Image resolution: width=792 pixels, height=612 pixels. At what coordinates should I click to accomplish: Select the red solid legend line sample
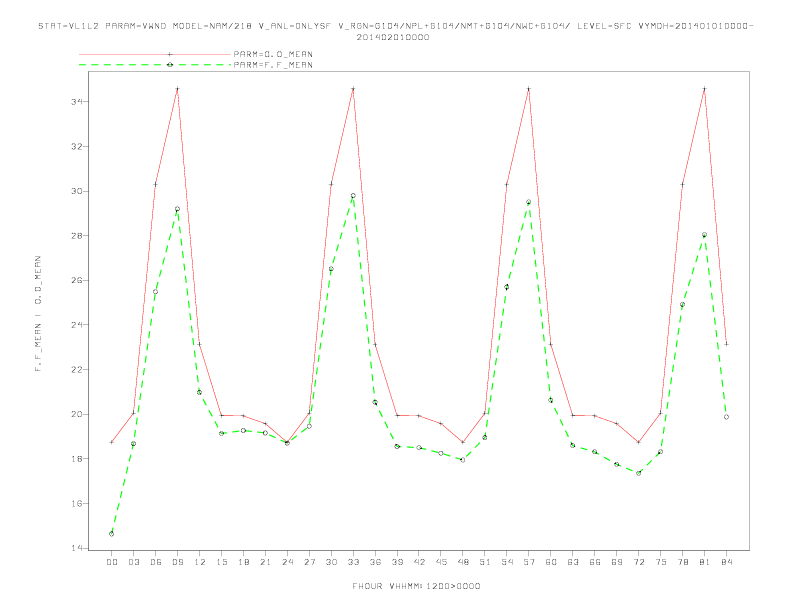pos(155,54)
